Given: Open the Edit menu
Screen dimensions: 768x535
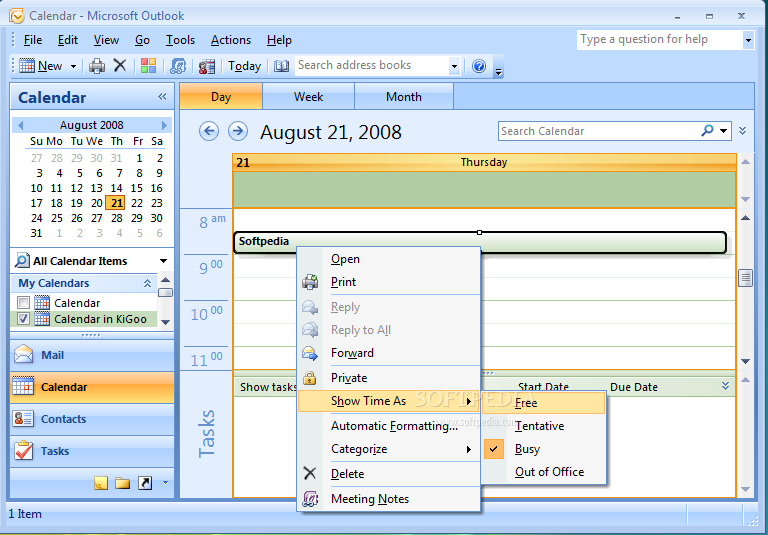Looking at the screenshot, I should [68, 40].
